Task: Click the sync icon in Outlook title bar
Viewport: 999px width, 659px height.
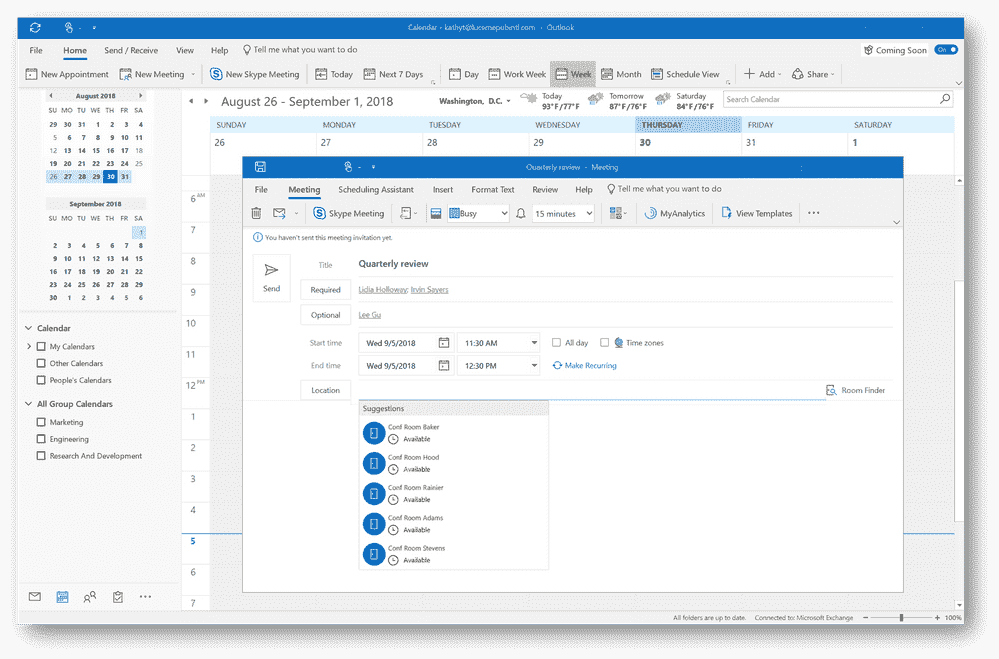Action: tap(35, 27)
